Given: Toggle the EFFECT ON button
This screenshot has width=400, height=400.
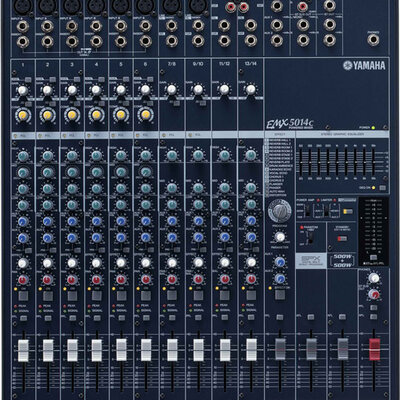Looking at the screenshot, I should (280, 295).
